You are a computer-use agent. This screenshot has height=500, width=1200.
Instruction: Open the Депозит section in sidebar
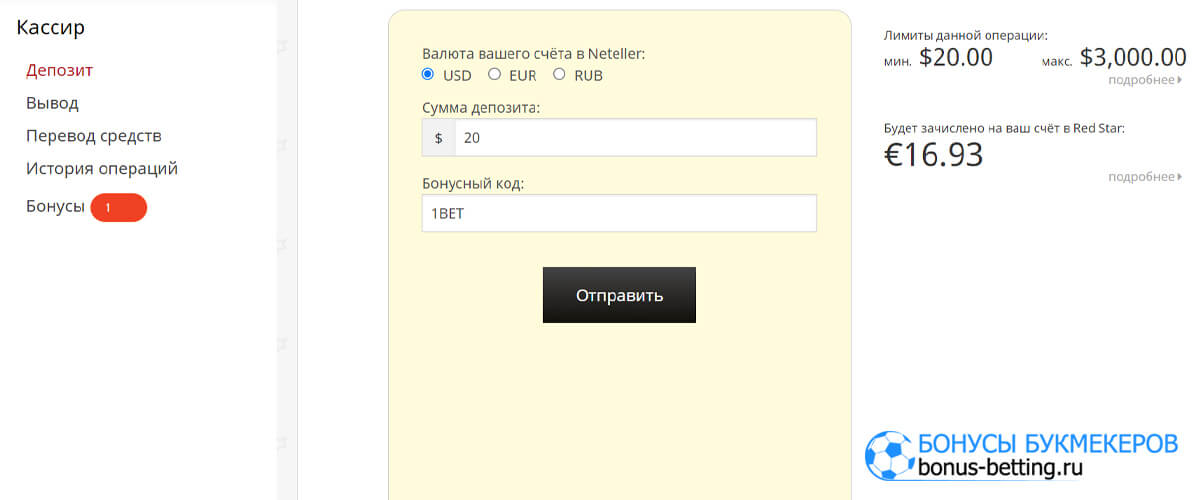60,70
